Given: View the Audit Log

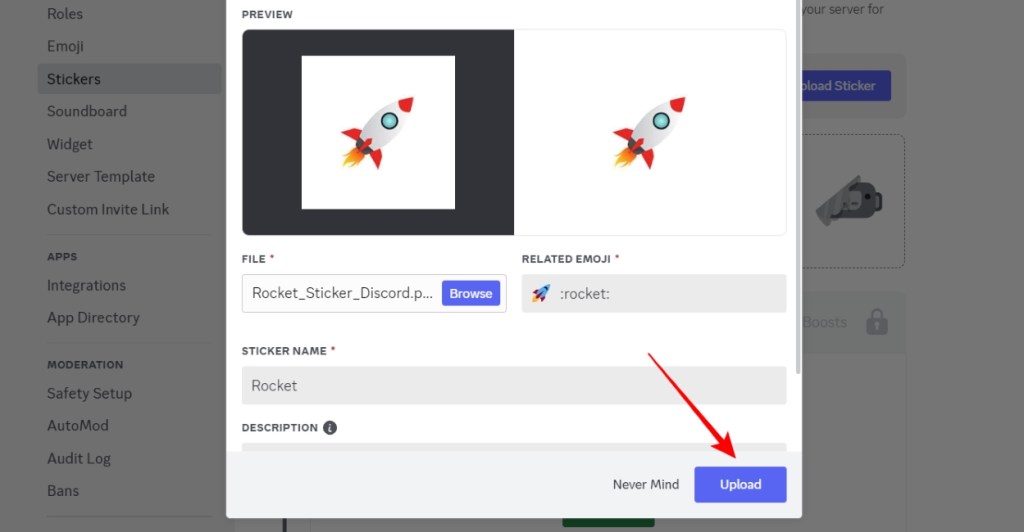Looking at the screenshot, I should [79, 458].
